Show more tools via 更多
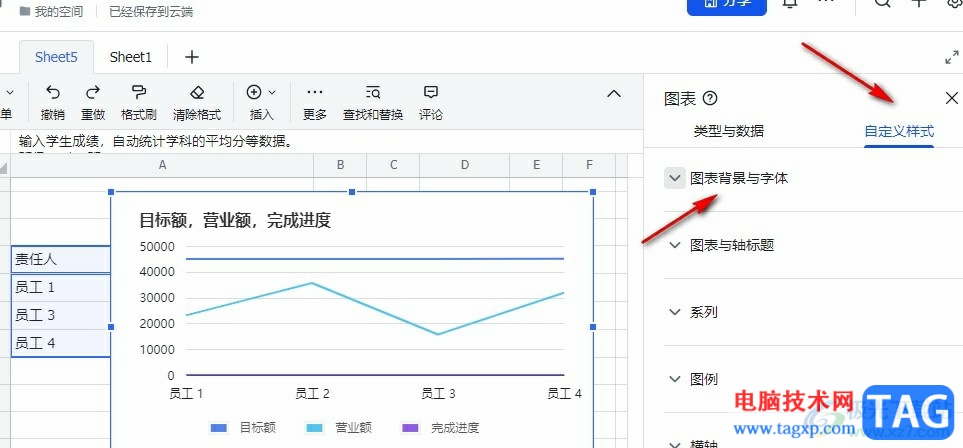Screen dimensions: 963x448 point(314,103)
